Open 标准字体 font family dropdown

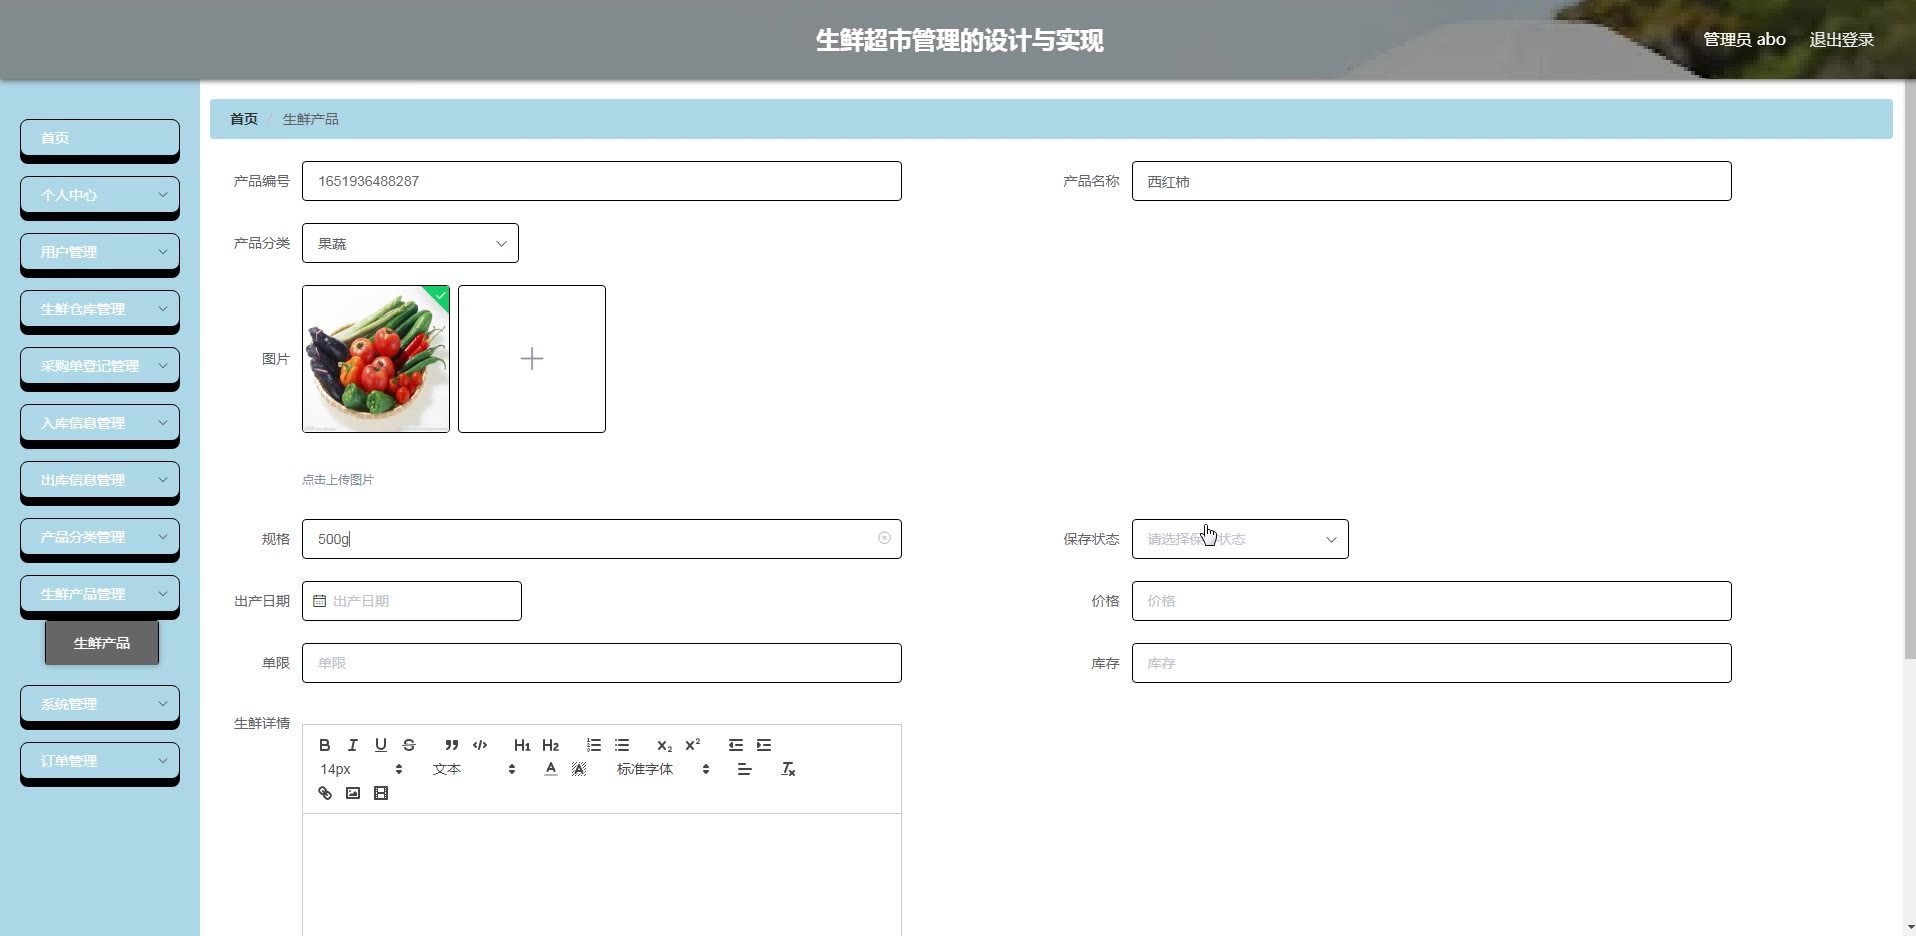click(663, 769)
